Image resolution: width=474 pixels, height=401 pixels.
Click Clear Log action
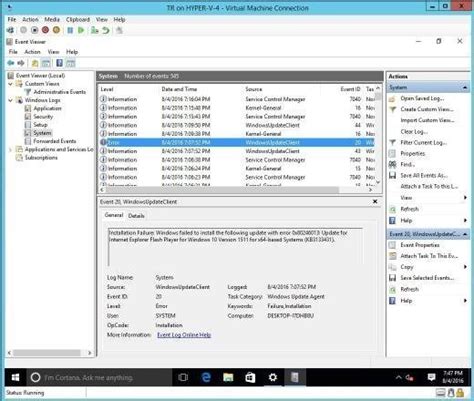[414, 132]
